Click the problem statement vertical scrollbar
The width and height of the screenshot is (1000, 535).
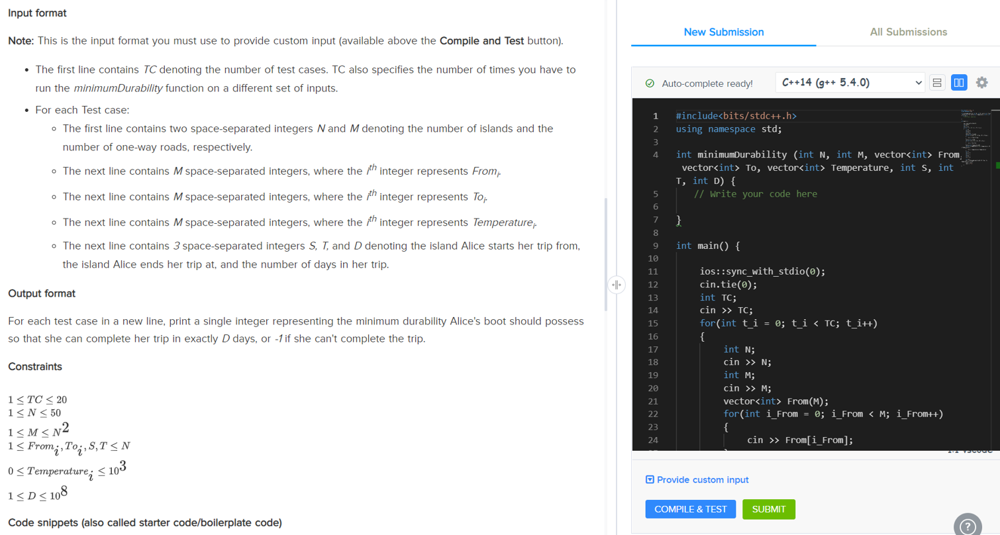pyautogui.click(x=605, y=254)
